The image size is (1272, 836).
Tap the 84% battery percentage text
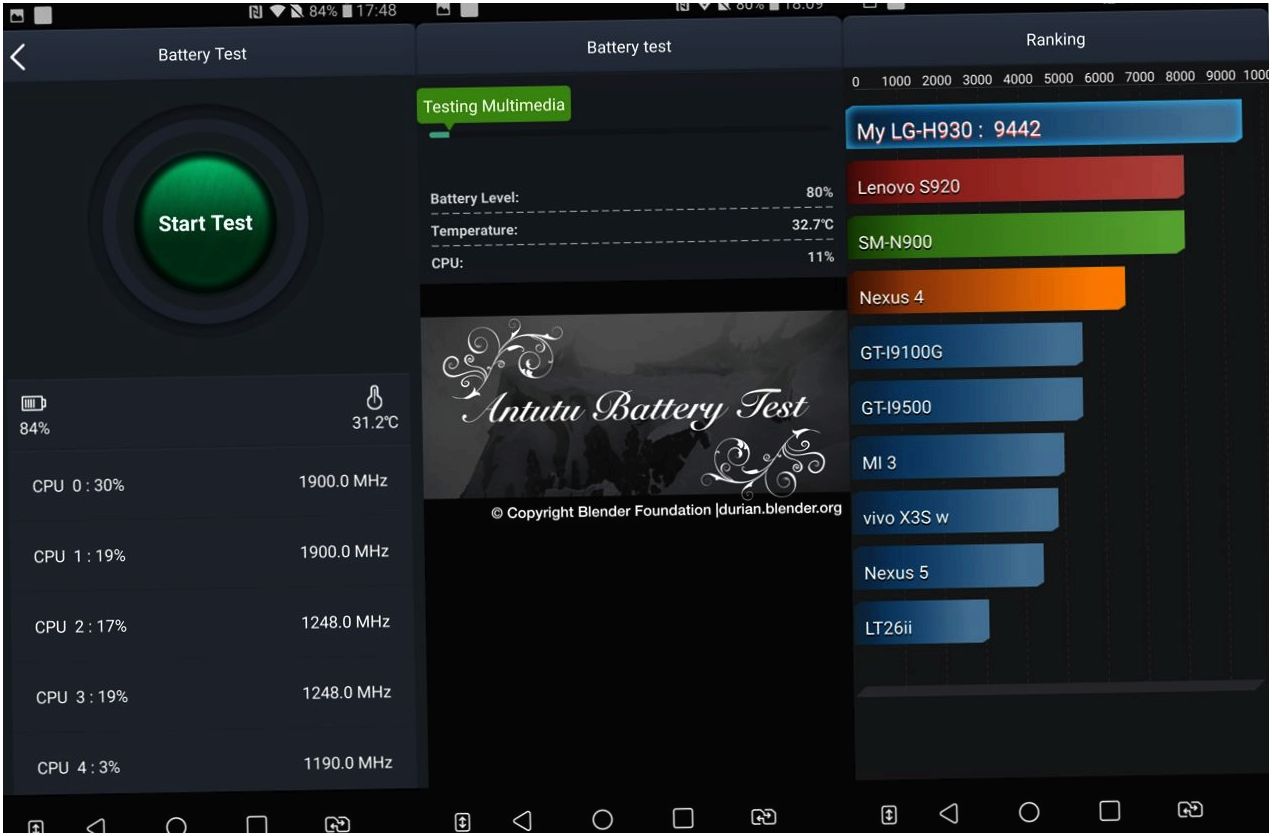tap(35, 429)
